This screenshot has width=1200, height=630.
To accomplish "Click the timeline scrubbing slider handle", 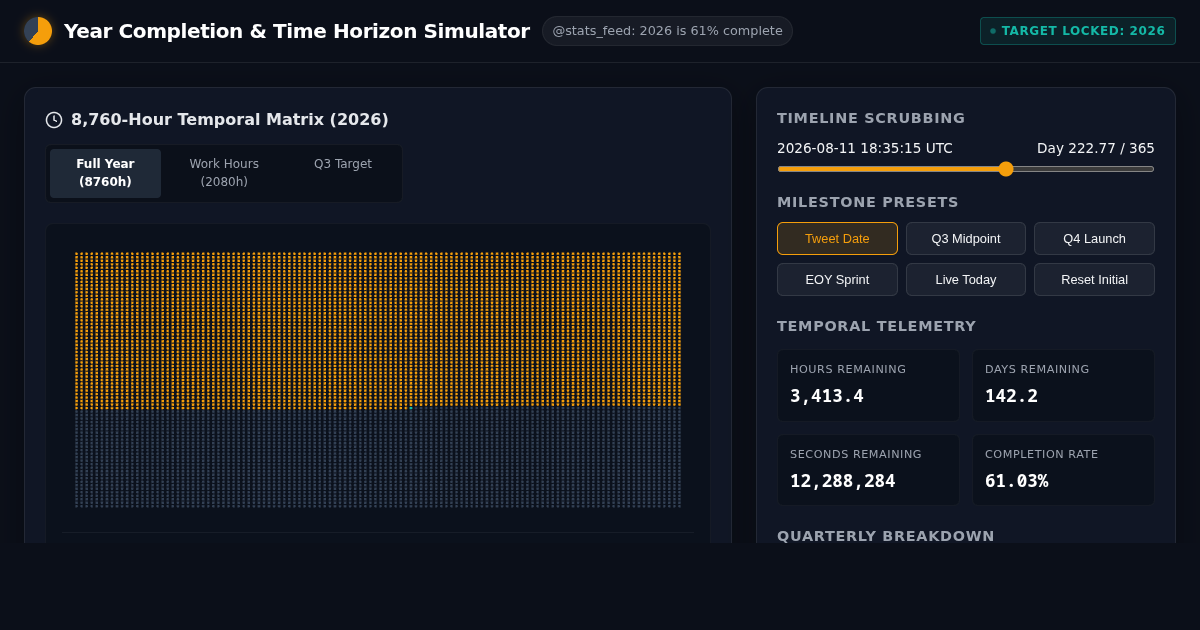I will 1006,169.
